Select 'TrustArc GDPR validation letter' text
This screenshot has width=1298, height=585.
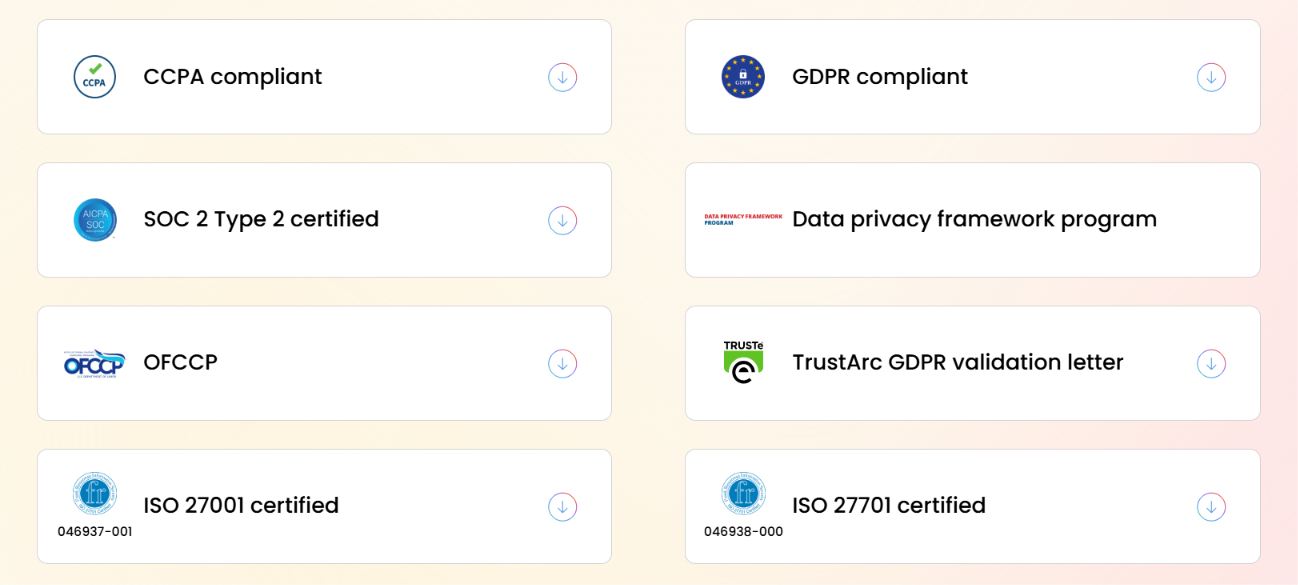[958, 362]
